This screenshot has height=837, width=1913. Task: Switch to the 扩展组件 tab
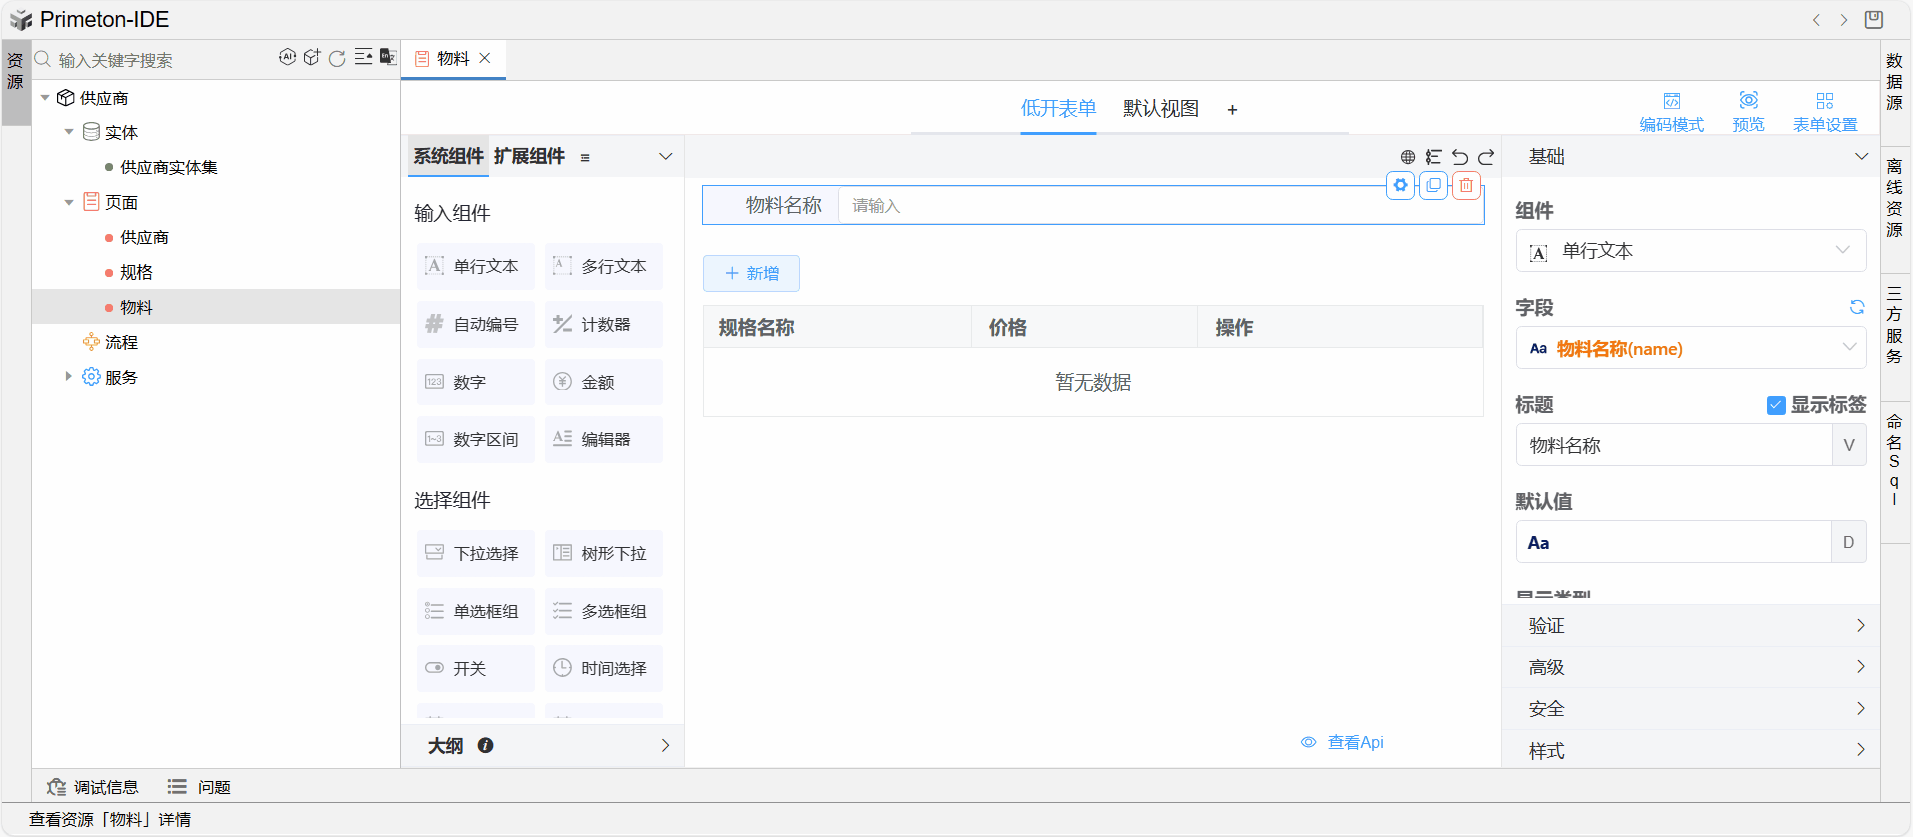coord(529,156)
